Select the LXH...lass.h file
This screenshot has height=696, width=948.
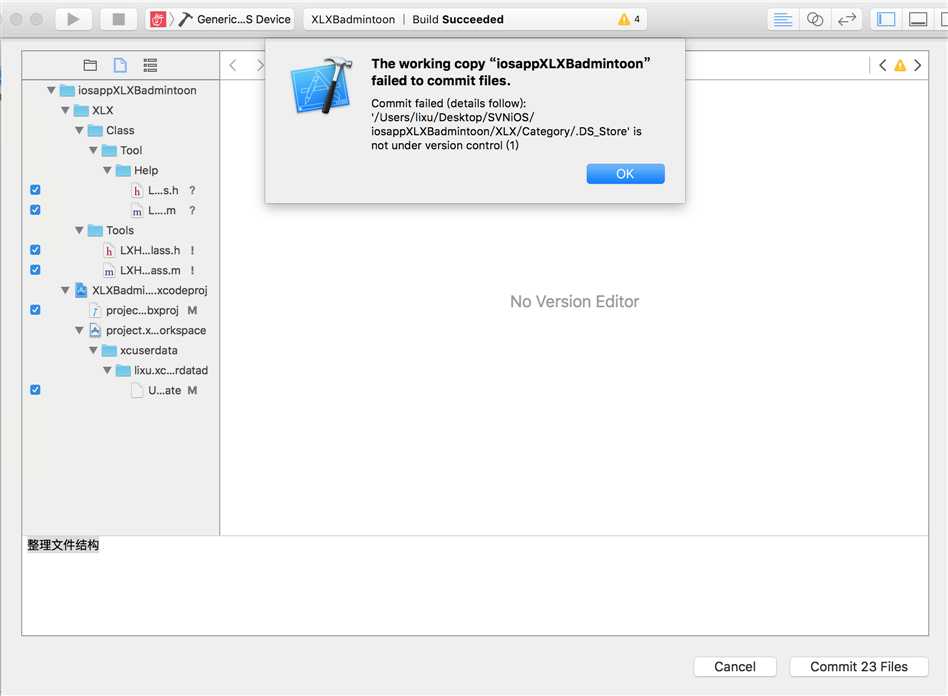[142, 250]
